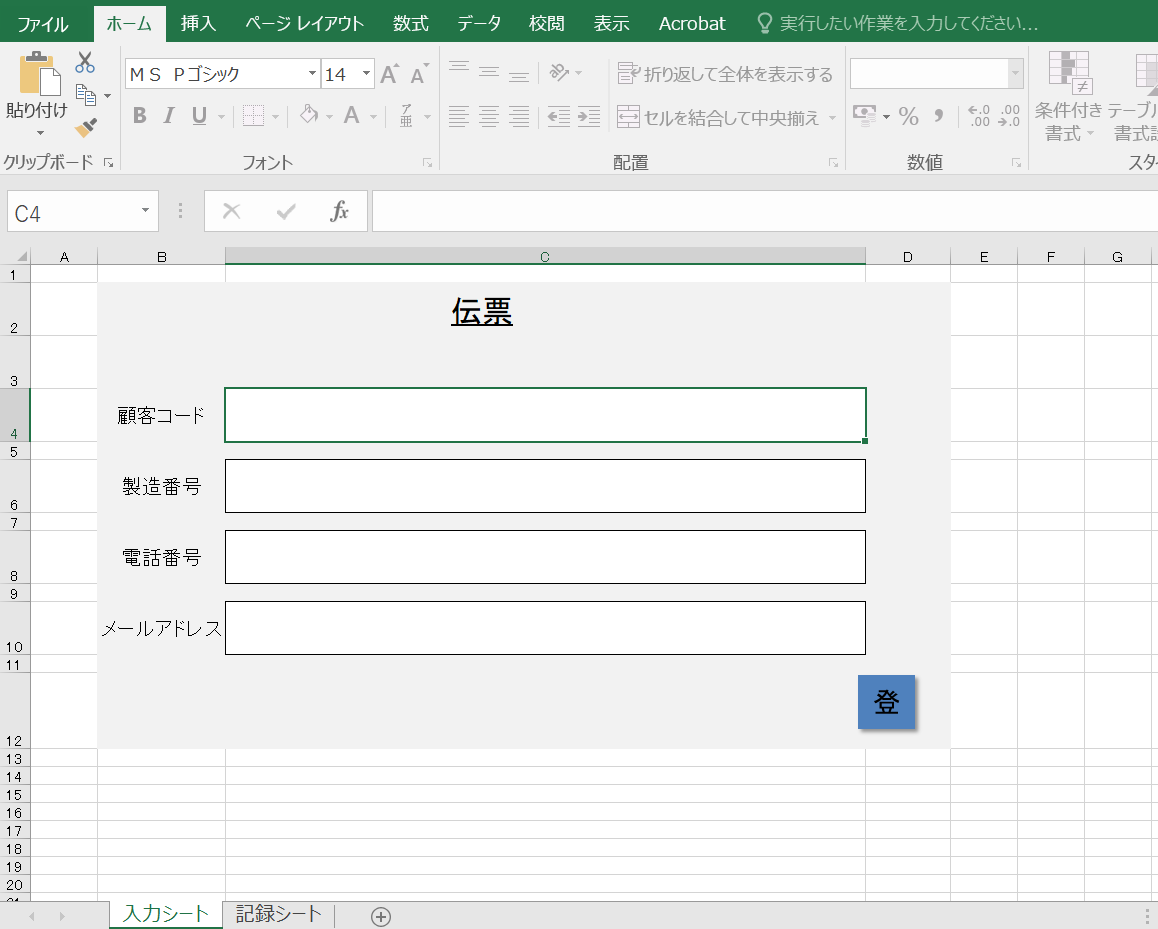Open the font name dropdown

click(312, 74)
